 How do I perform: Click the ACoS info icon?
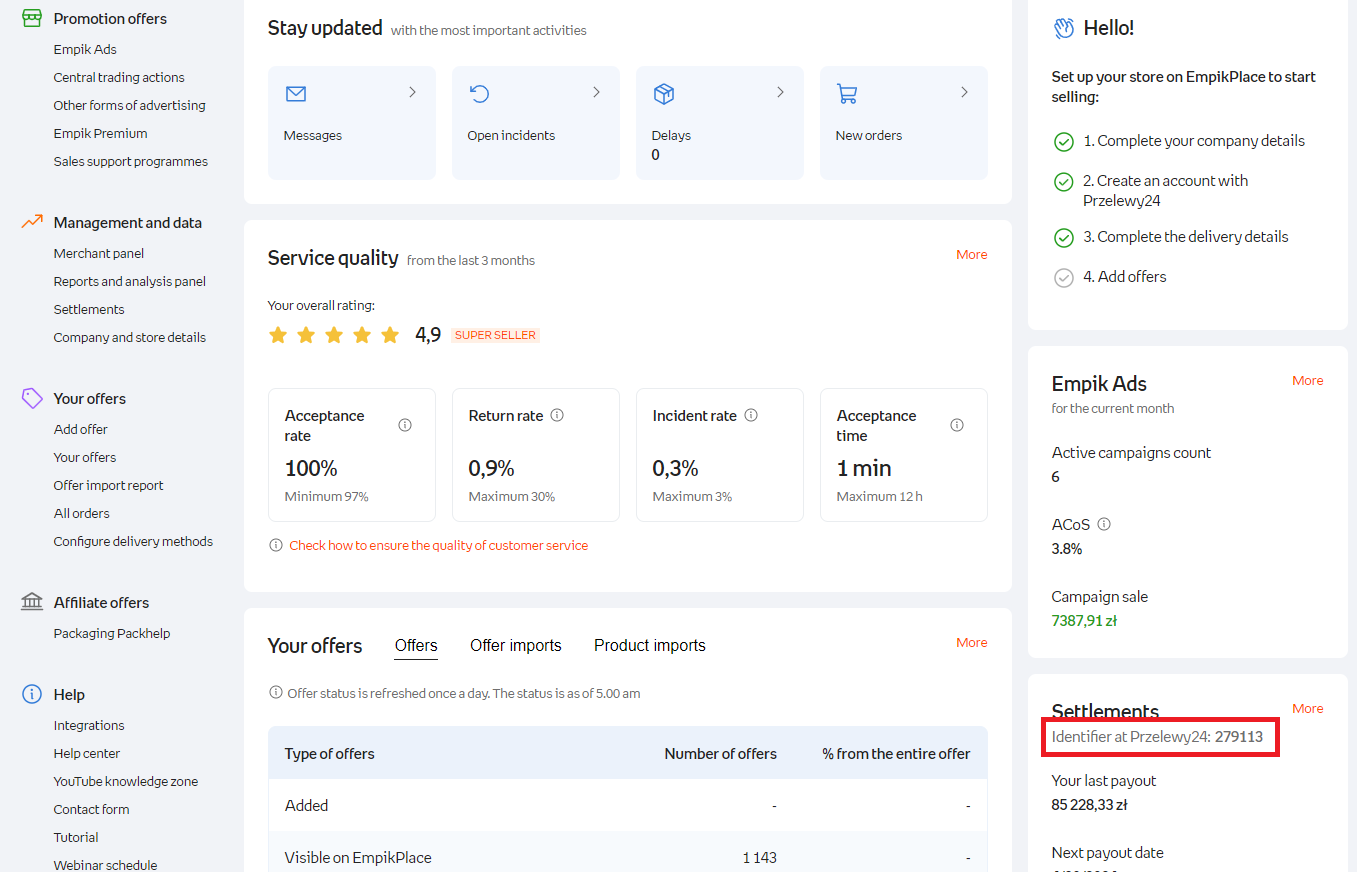point(1104,524)
